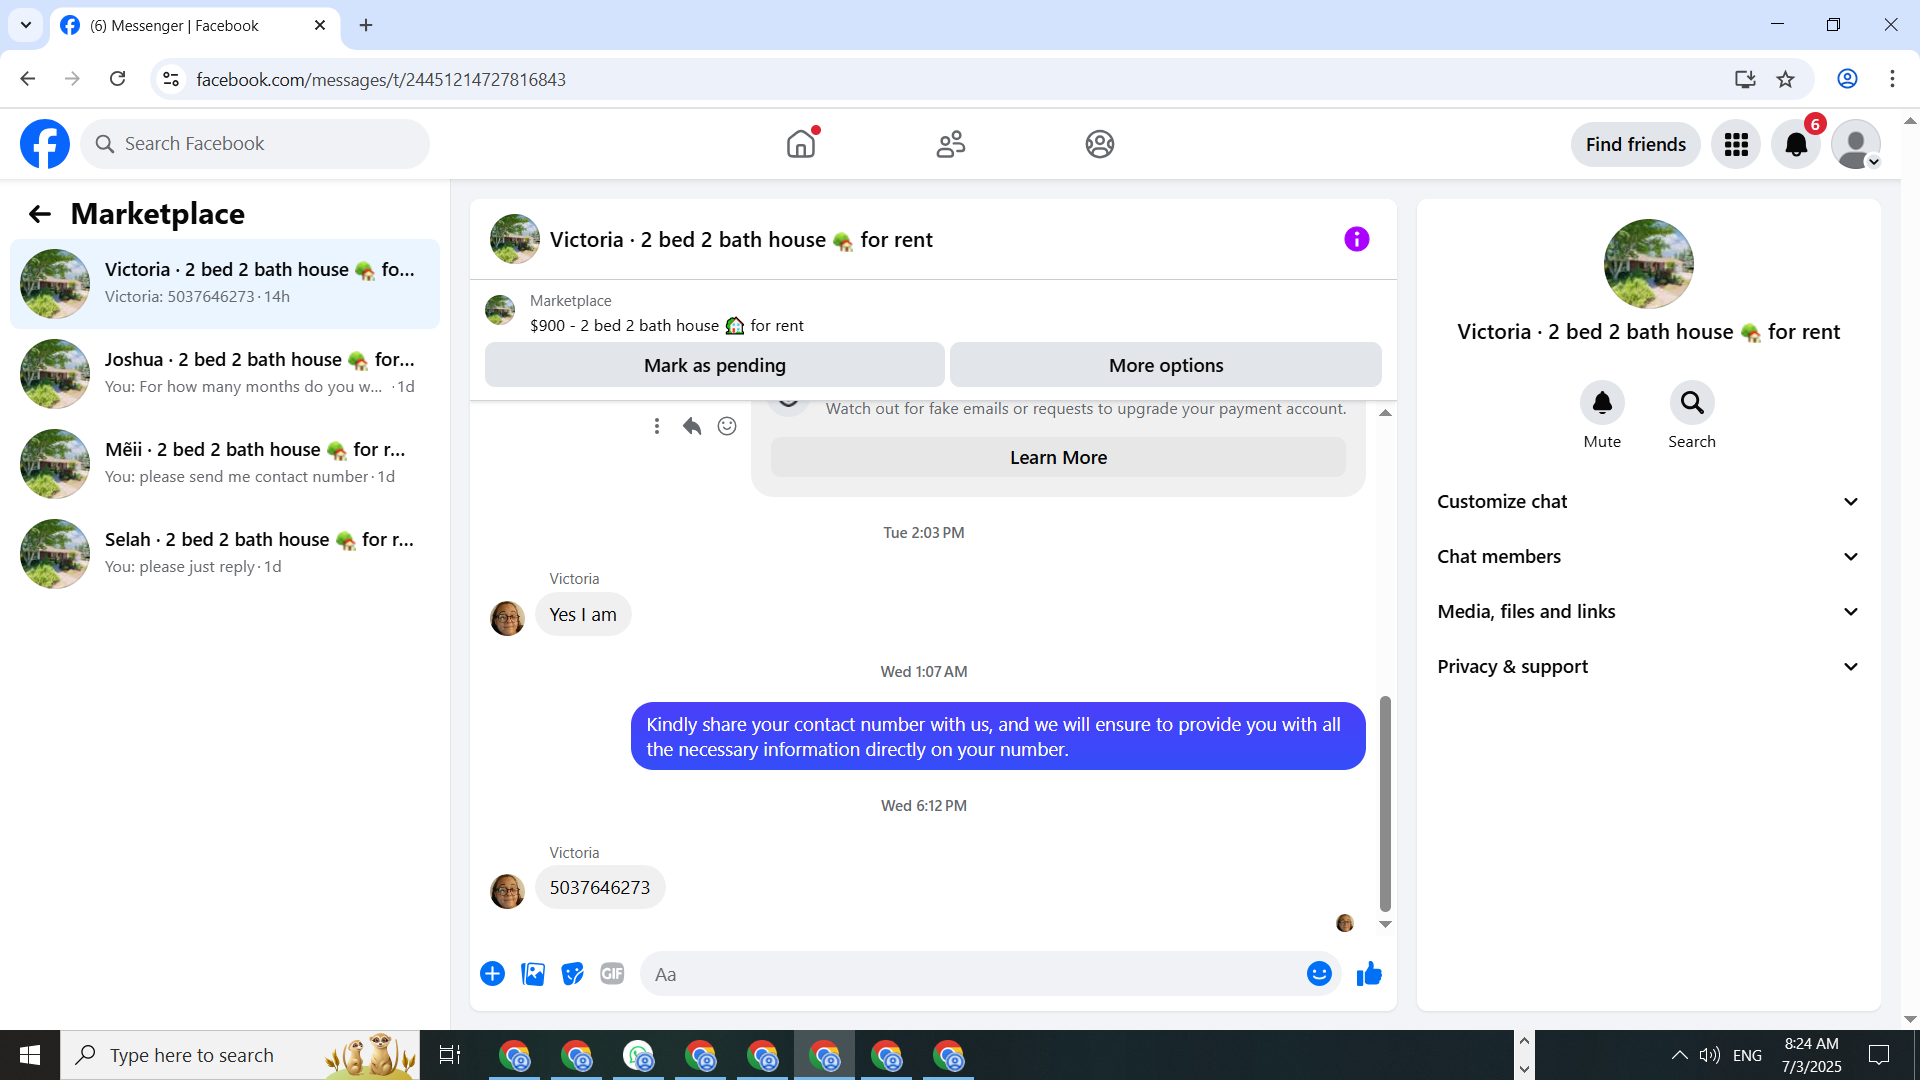Click the Learn More button

pyautogui.click(x=1058, y=457)
